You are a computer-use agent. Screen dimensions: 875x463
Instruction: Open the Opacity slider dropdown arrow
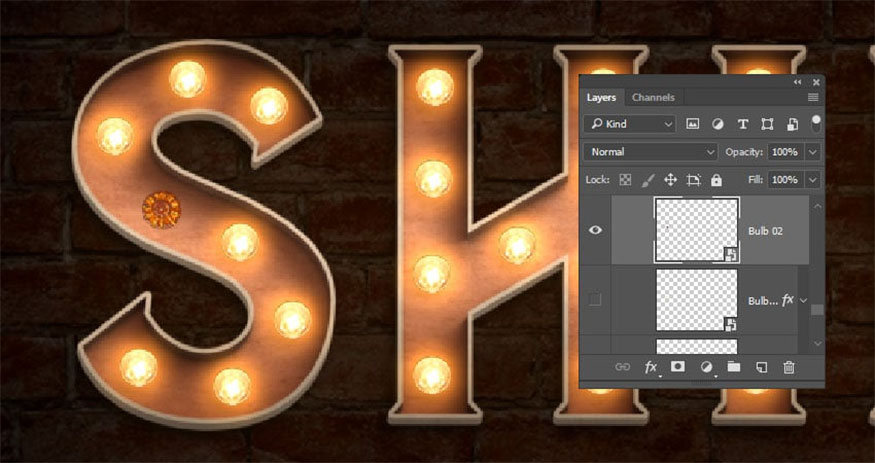812,152
